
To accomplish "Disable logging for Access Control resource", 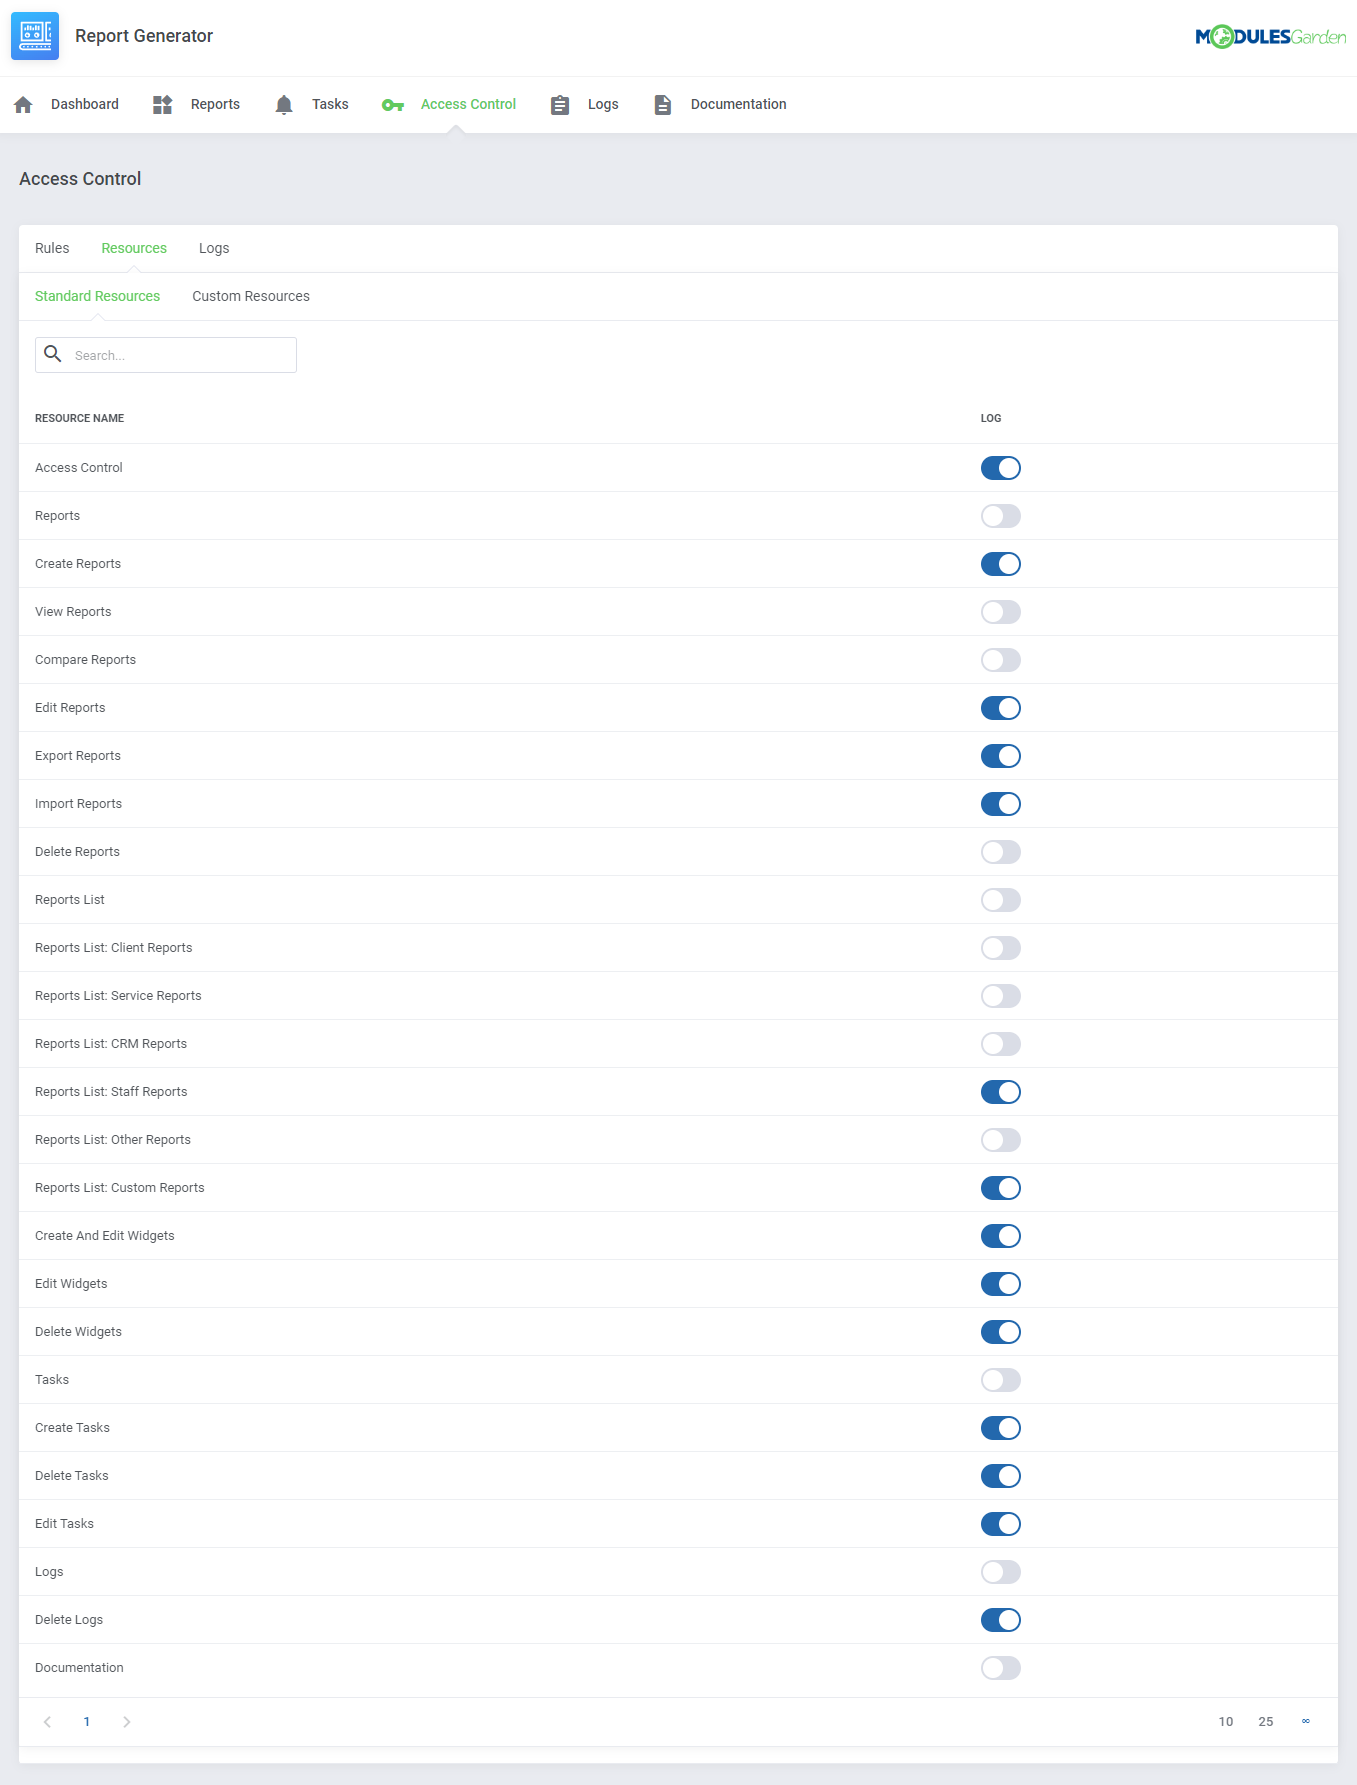I will click(1000, 468).
